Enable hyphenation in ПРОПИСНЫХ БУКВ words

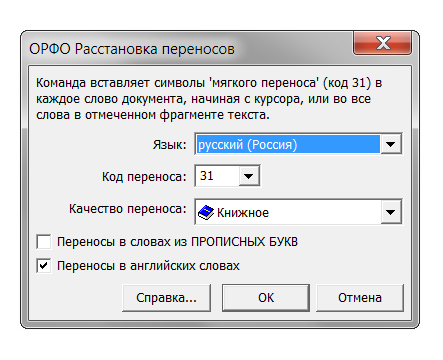44,242
